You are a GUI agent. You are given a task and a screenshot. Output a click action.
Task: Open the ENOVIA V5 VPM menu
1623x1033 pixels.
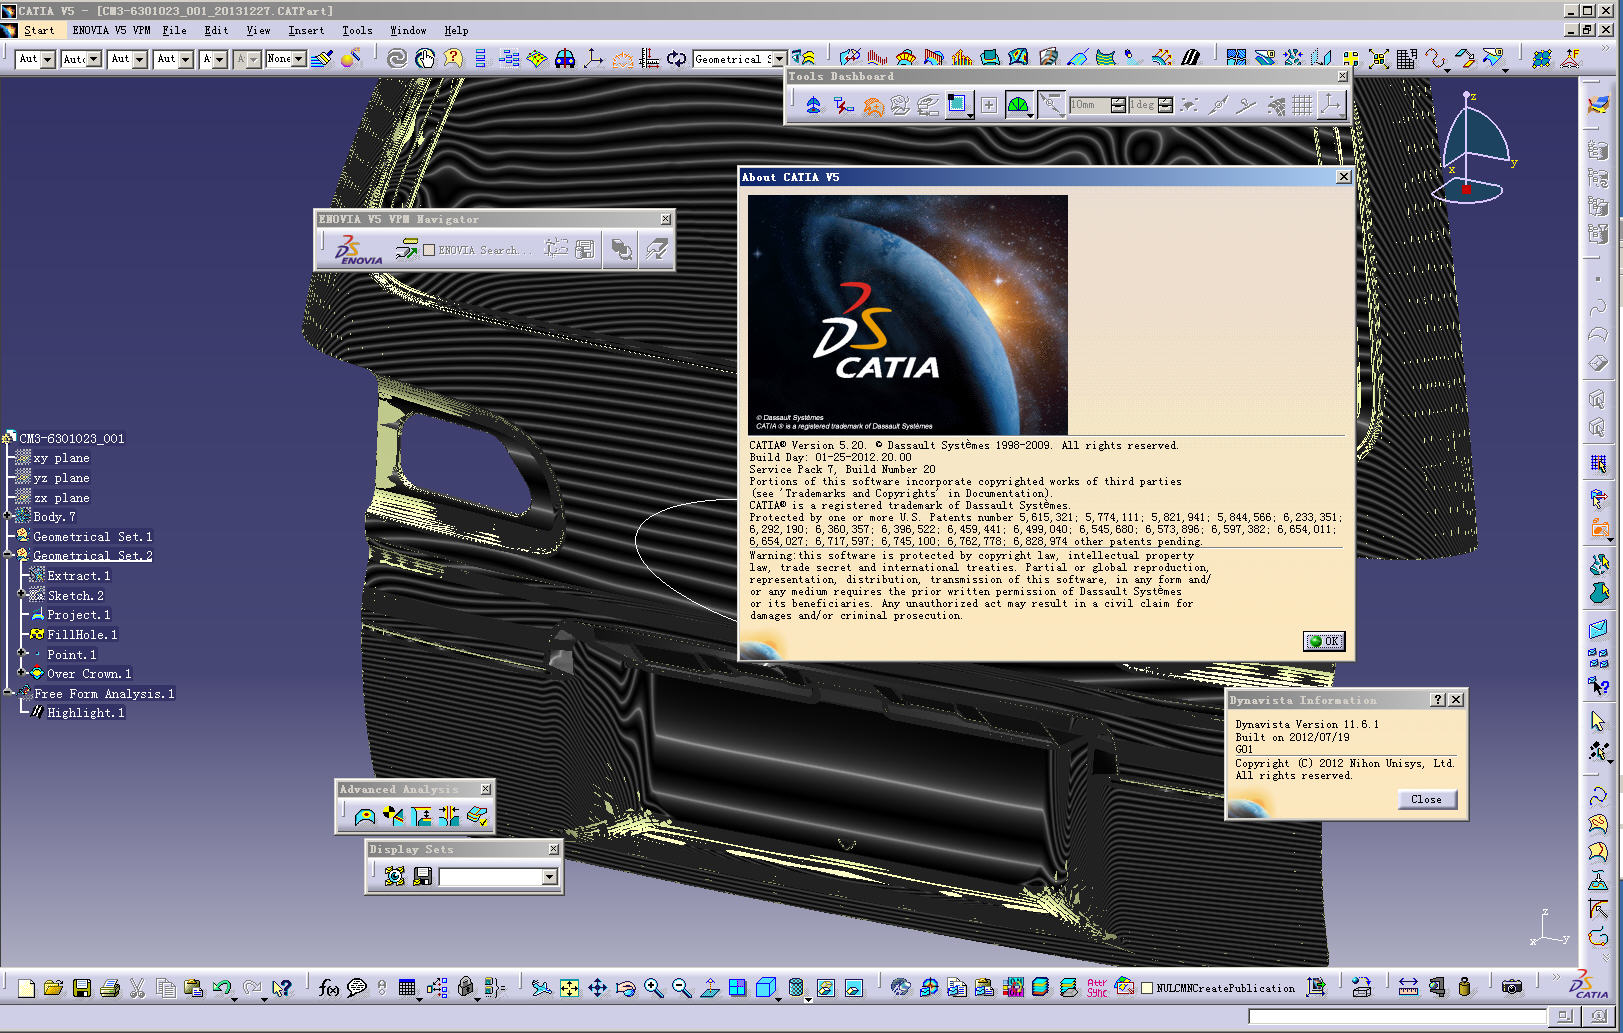tap(111, 31)
